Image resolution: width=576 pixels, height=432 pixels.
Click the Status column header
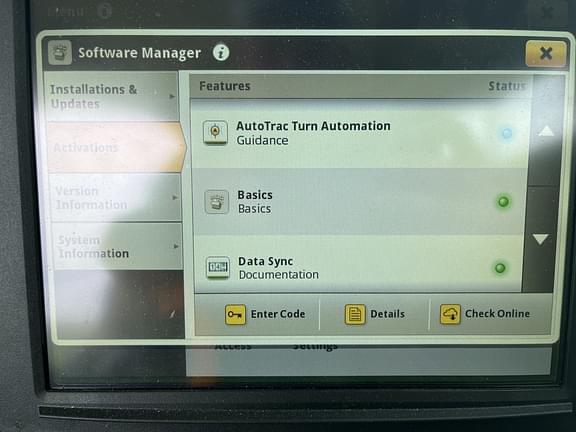tap(507, 86)
